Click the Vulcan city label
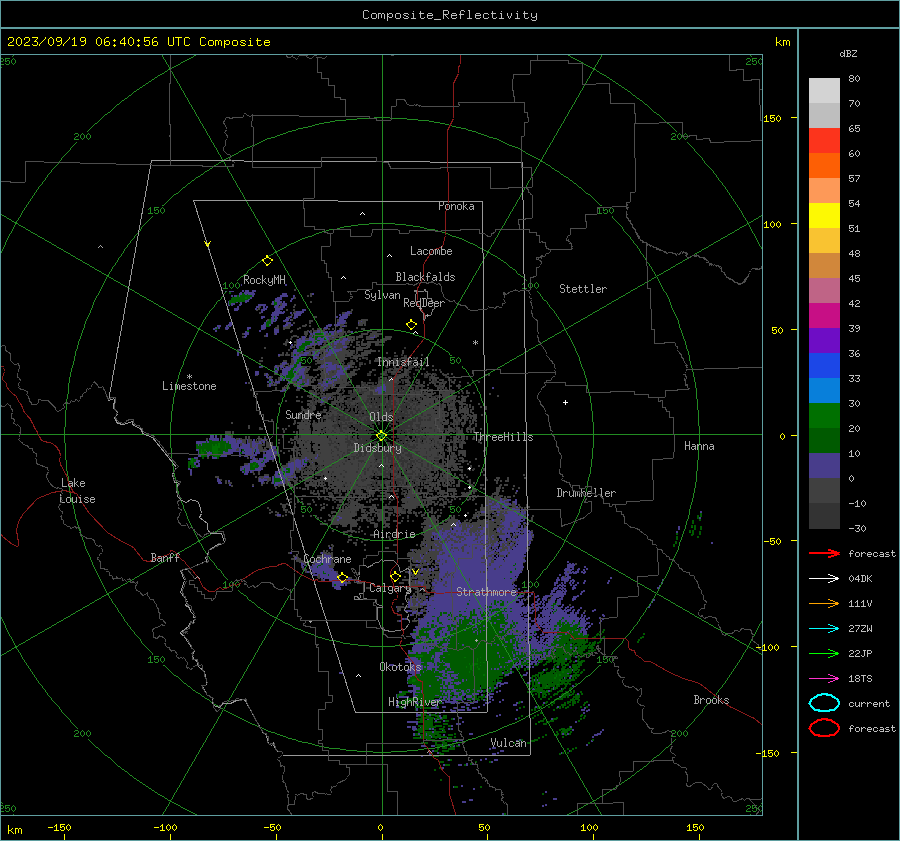The height and width of the screenshot is (841, 900). (x=508, y=743)
